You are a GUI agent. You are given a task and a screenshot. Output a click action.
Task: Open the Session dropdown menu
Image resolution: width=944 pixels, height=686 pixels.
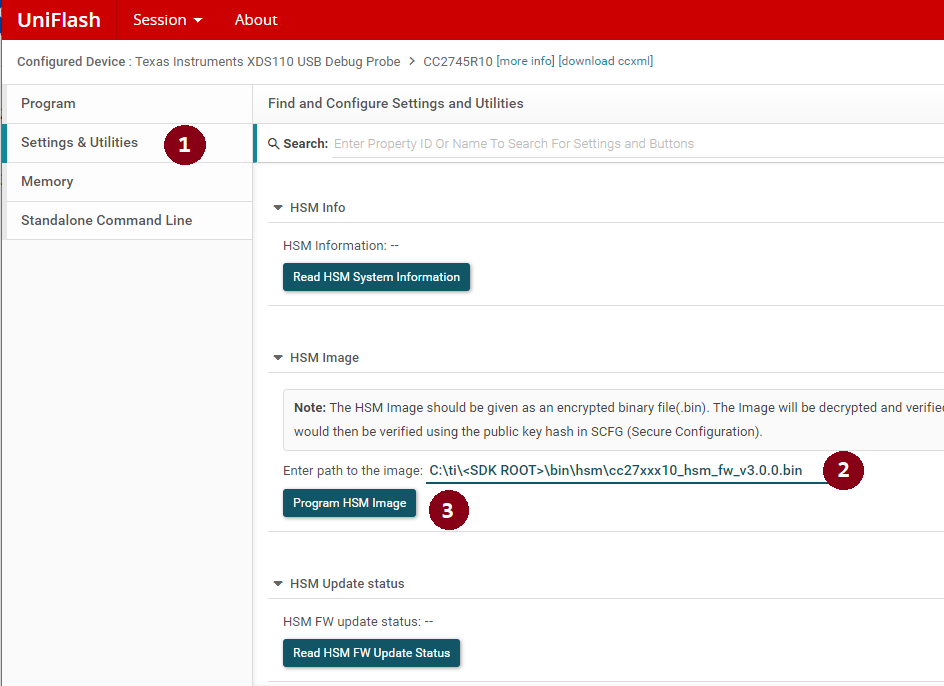tap(167, 20)
